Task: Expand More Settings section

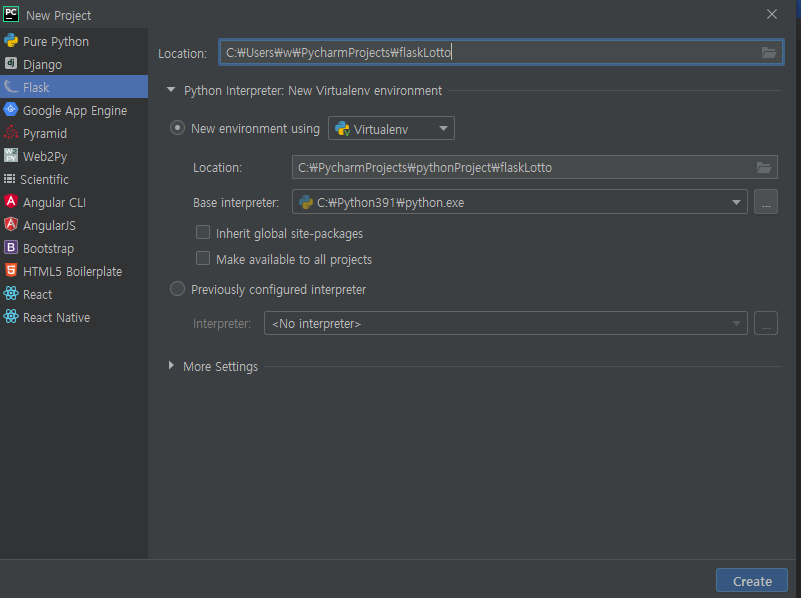Action: pyautogui.click(x=171, y=366)
